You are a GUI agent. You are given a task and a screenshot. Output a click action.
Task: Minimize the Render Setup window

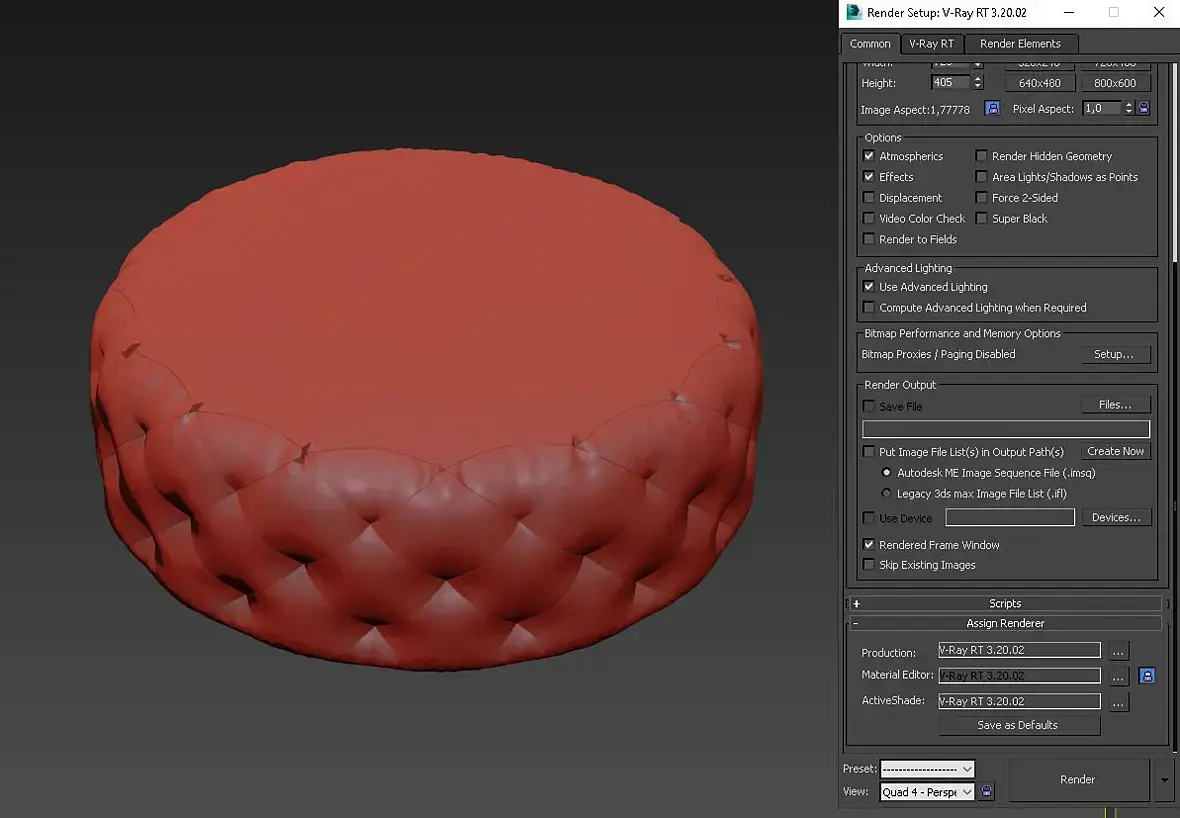tap(1069, 12)
